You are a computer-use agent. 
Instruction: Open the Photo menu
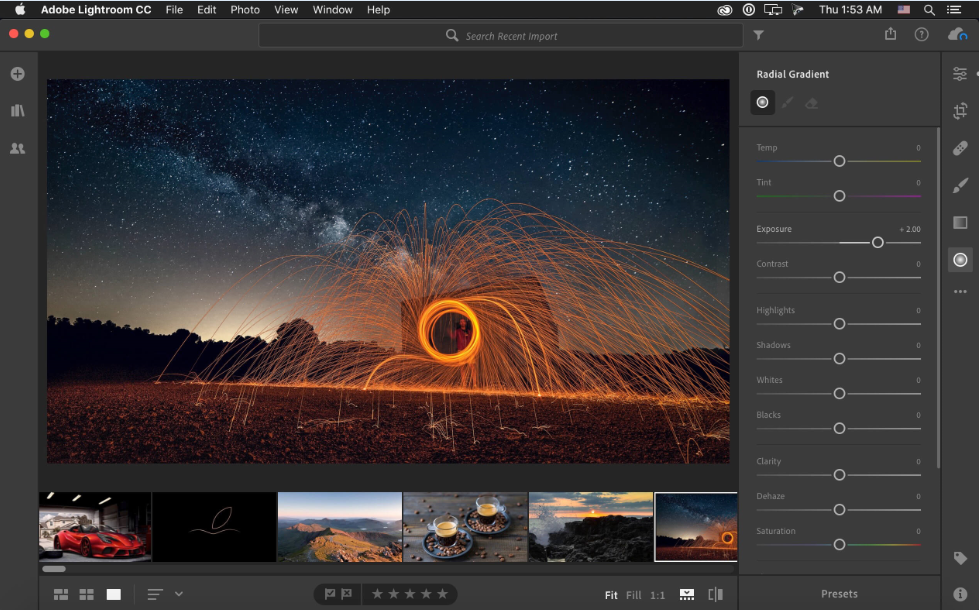point(245,10)
